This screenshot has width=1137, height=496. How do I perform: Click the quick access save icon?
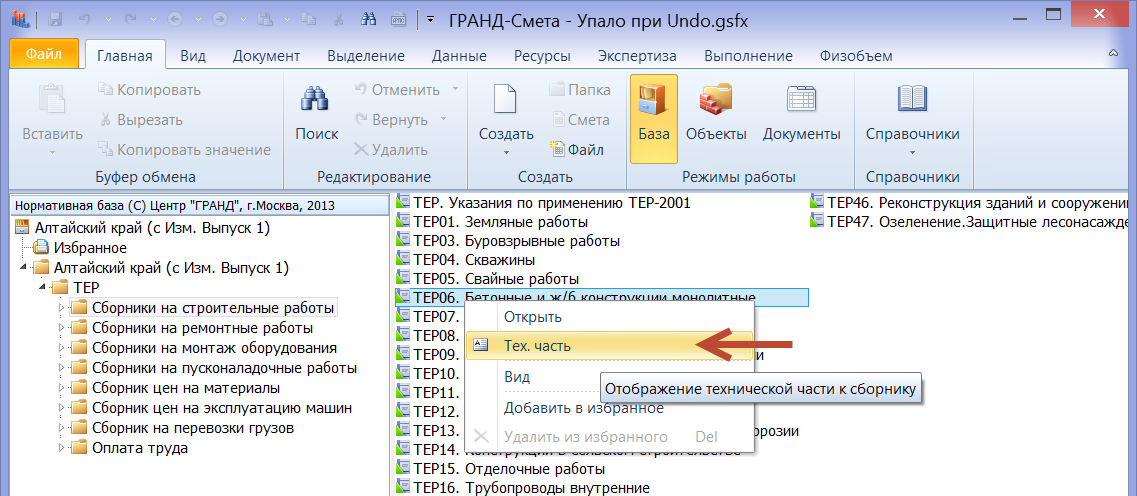point(55,20)
